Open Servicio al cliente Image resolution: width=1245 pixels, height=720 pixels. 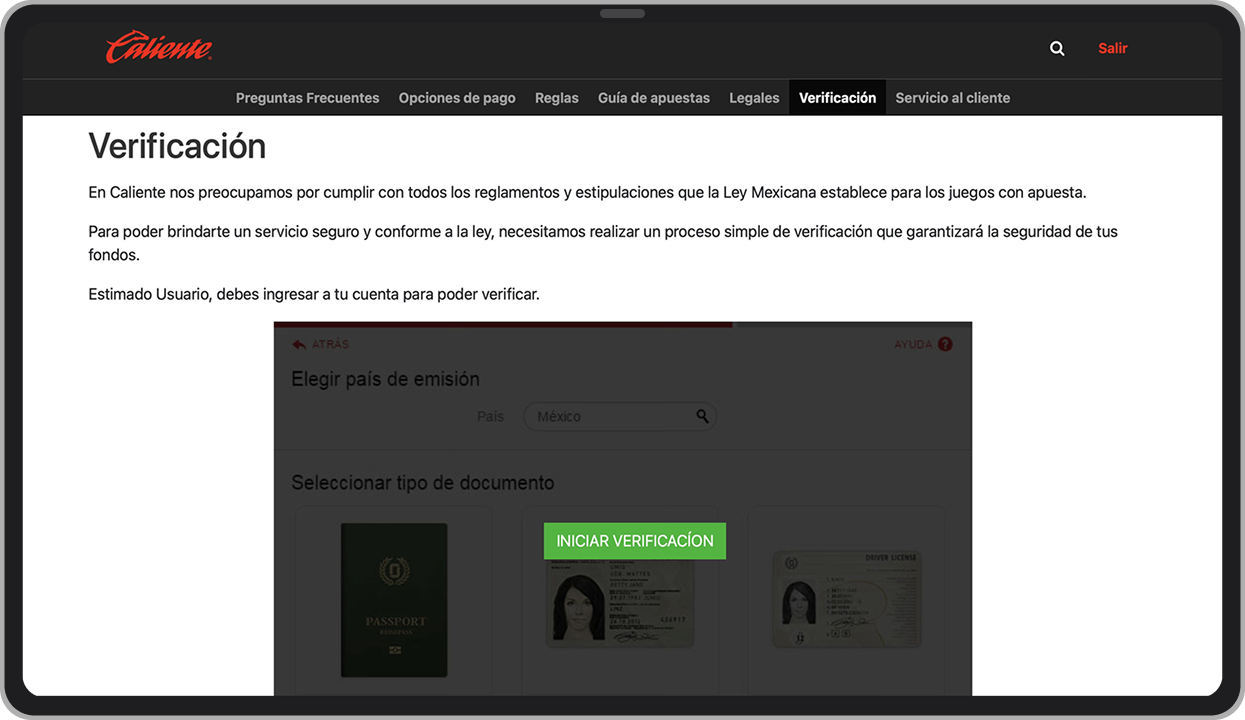point(952,97)
